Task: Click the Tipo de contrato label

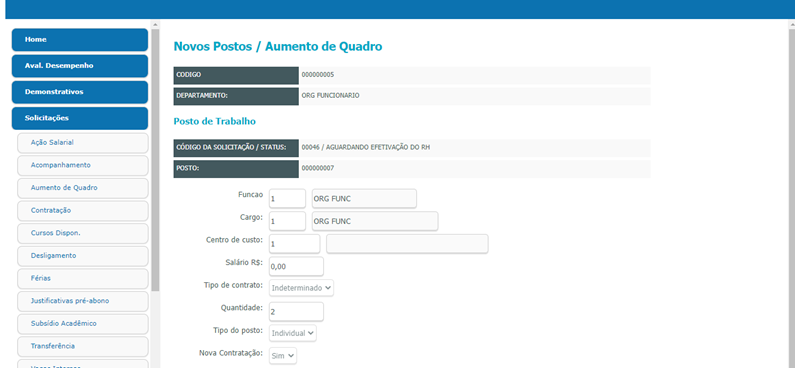Action: 233,285
